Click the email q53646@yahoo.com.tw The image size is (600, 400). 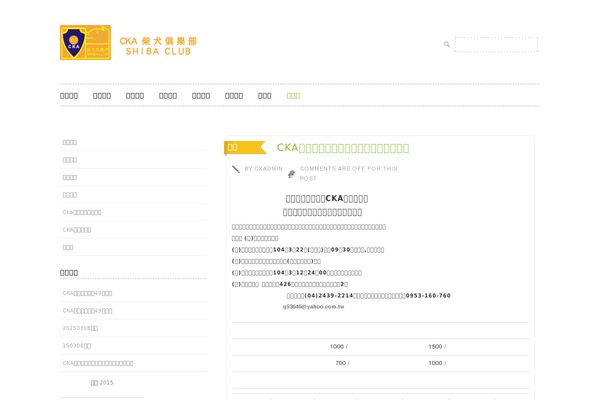(x=313, y=307)
